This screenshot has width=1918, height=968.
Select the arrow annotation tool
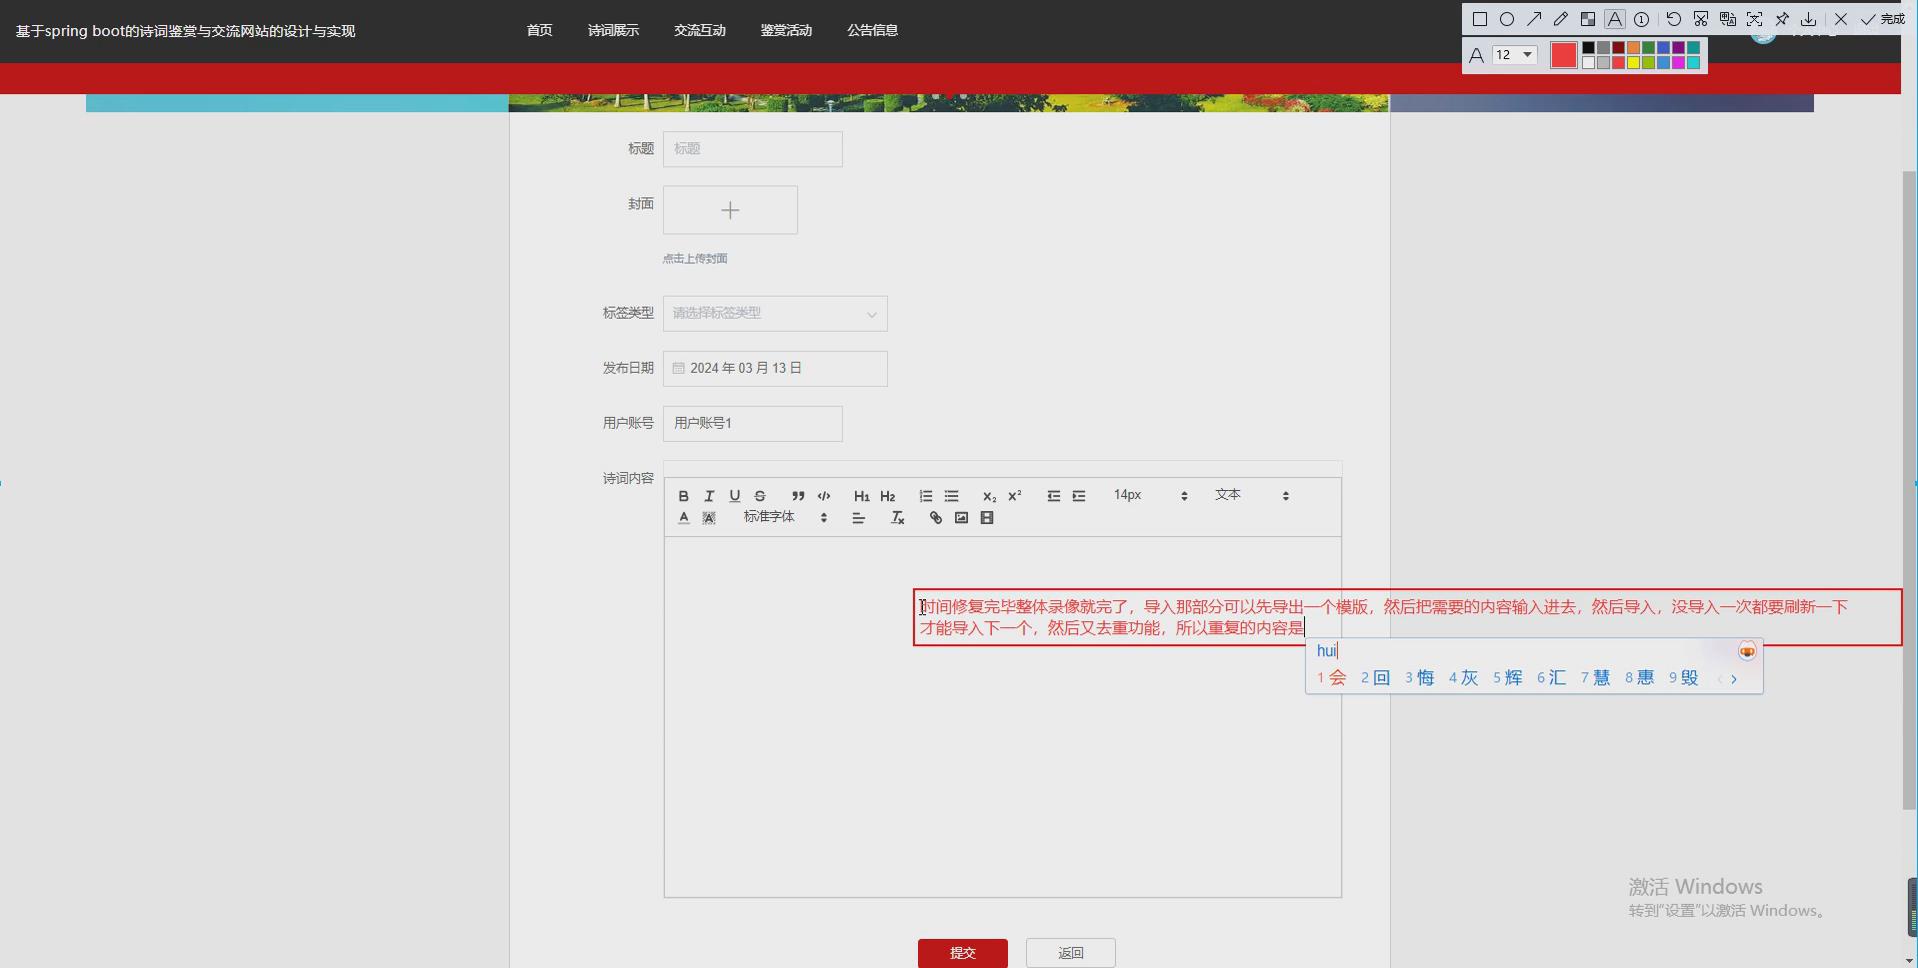[1534, 19]
